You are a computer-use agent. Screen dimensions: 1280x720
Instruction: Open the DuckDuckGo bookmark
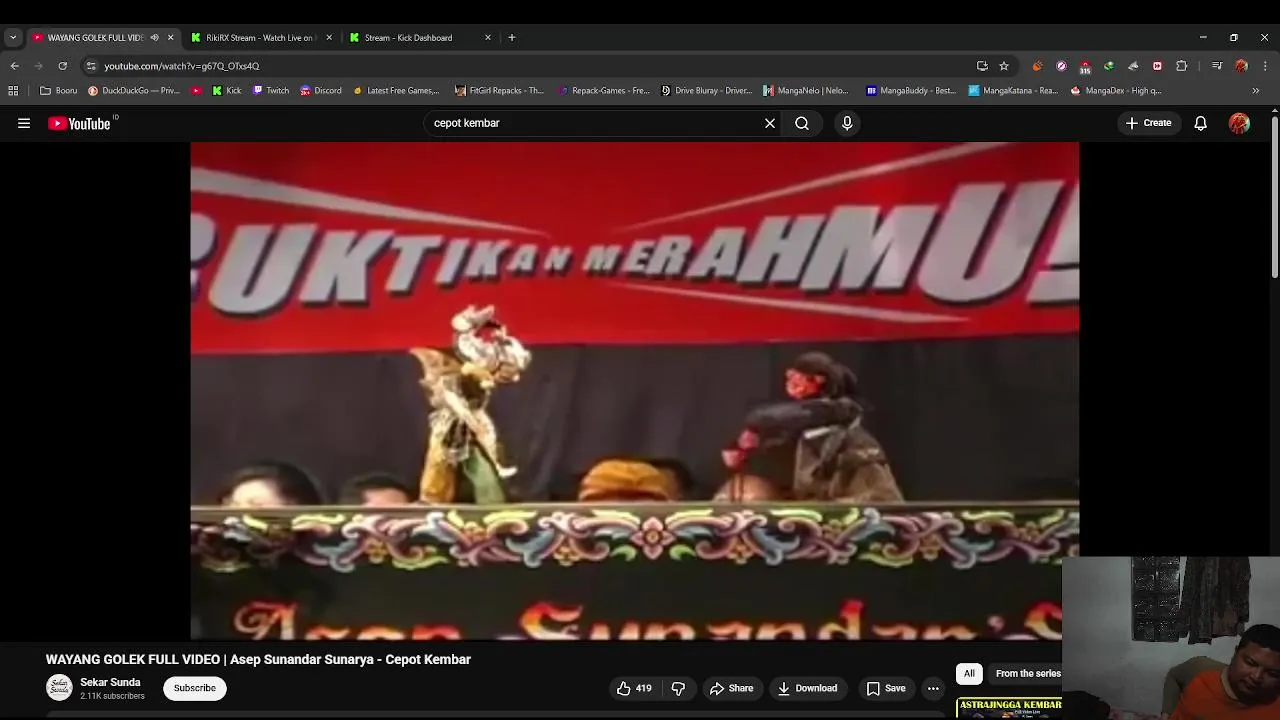coord(134,90)
